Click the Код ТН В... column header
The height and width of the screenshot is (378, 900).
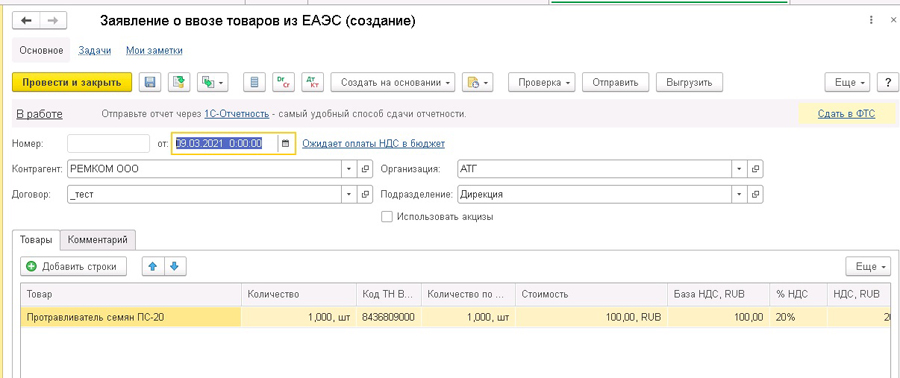pos(389,294)
